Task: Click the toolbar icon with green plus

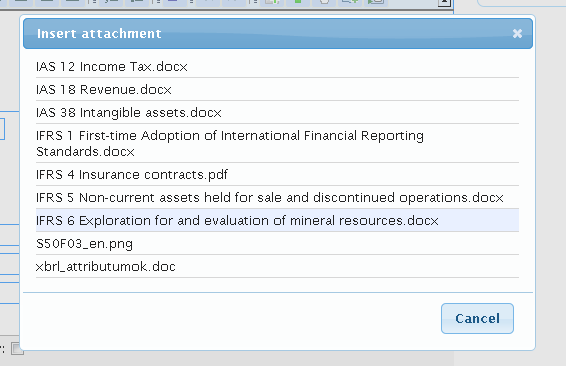Action: 349,2
